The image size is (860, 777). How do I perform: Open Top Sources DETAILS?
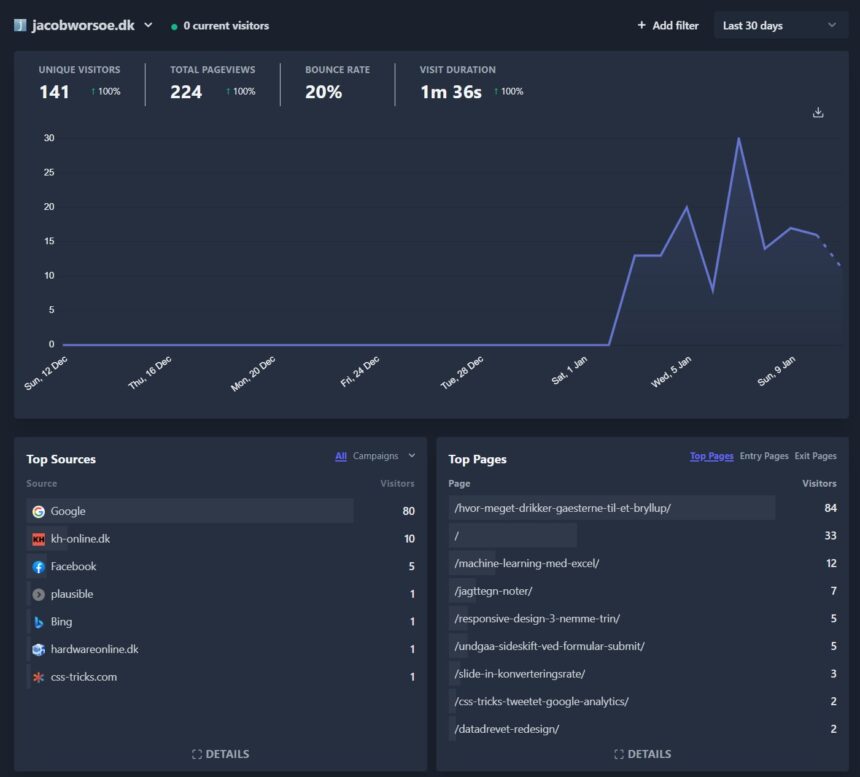coord(220,754)
